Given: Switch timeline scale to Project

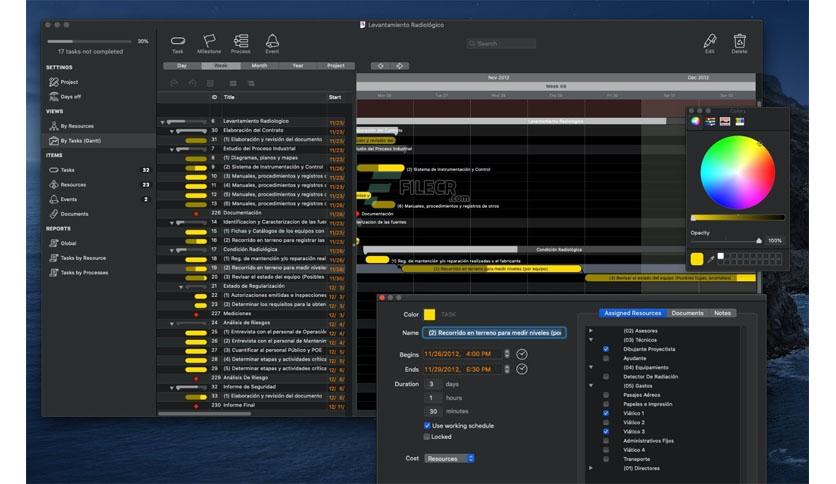Looking at the screenshot, I should point(335,66).
